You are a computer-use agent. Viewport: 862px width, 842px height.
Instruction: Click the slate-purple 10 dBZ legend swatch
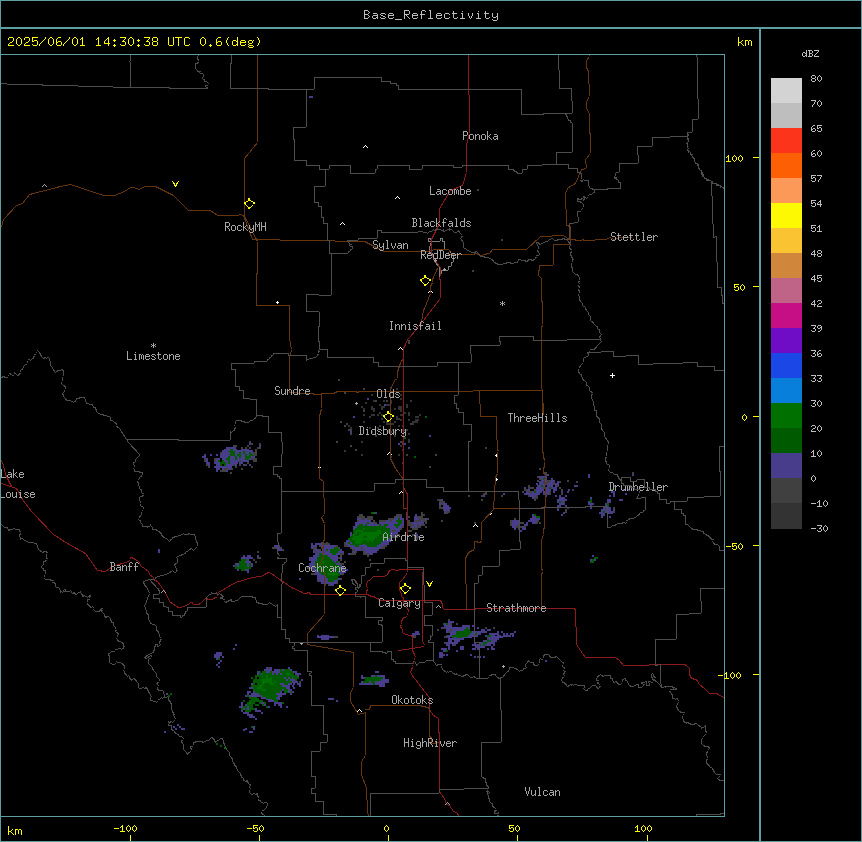point(786,466)
